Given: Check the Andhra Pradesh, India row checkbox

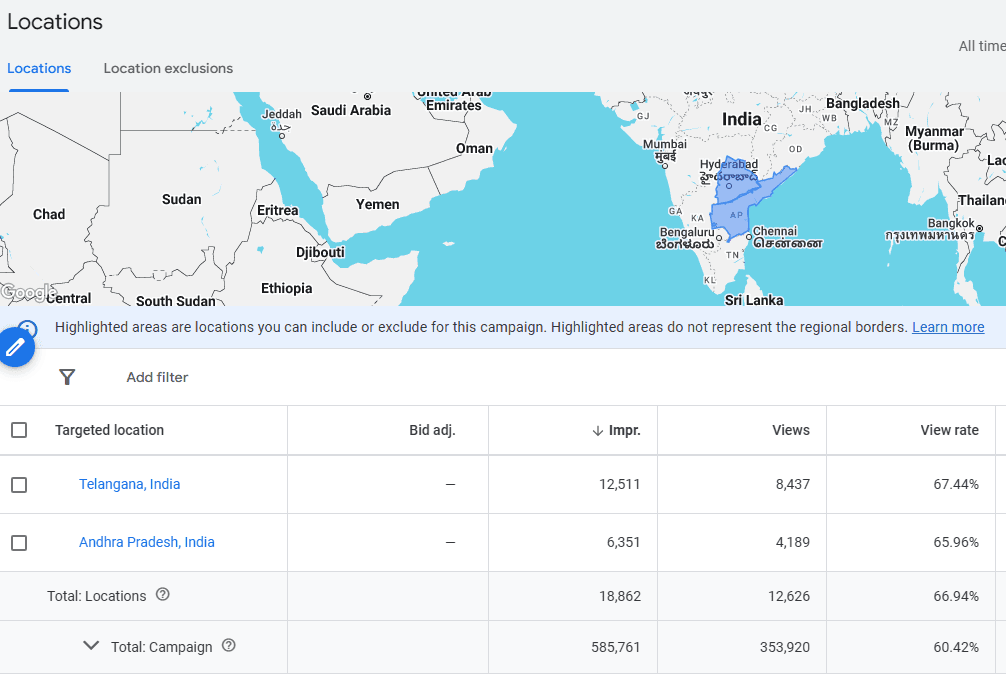Looking at the screenshot, I should (x=20, y=541).
